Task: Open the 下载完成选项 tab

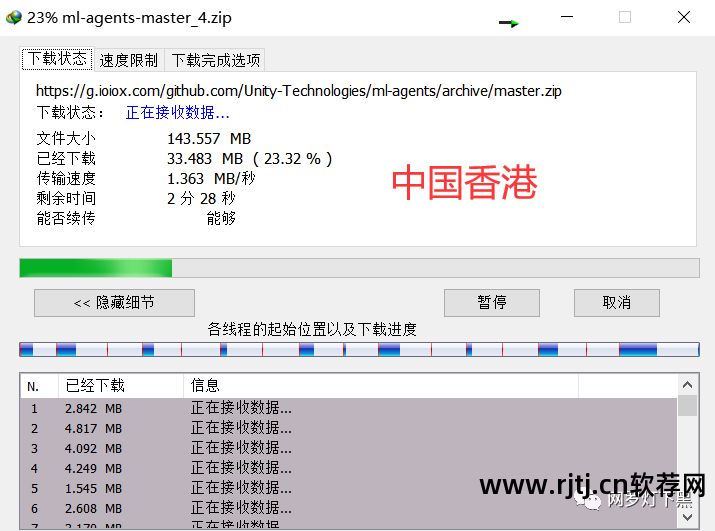Action: click(215, 60)
